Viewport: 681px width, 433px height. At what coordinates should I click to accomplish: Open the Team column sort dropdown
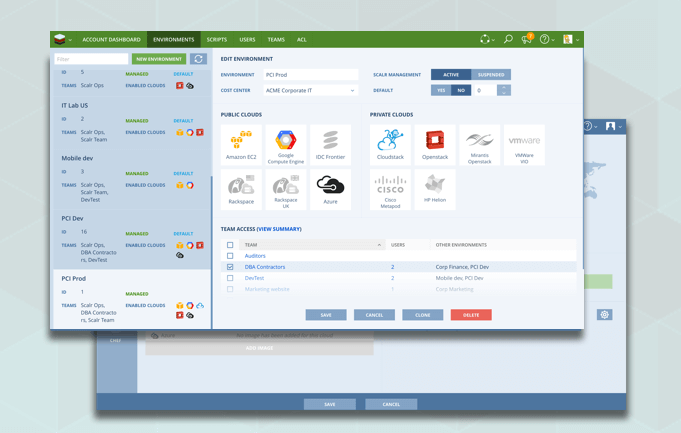click(379, 245)
